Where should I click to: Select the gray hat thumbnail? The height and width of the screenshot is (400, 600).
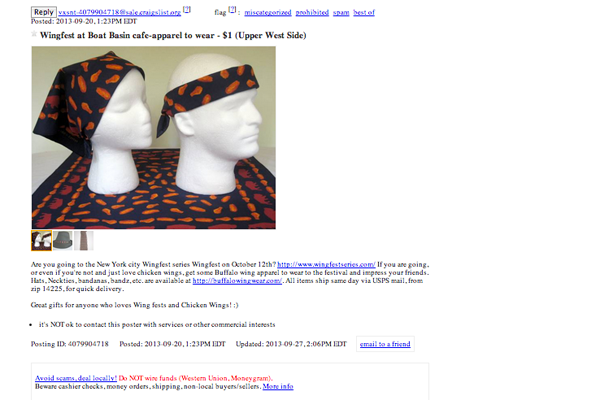[x=62, y=240]
